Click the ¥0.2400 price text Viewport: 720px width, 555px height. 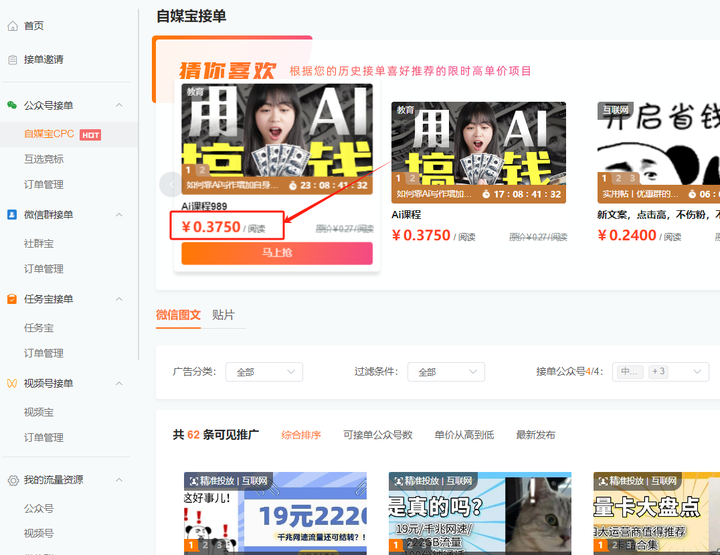[x=627, y=235]
